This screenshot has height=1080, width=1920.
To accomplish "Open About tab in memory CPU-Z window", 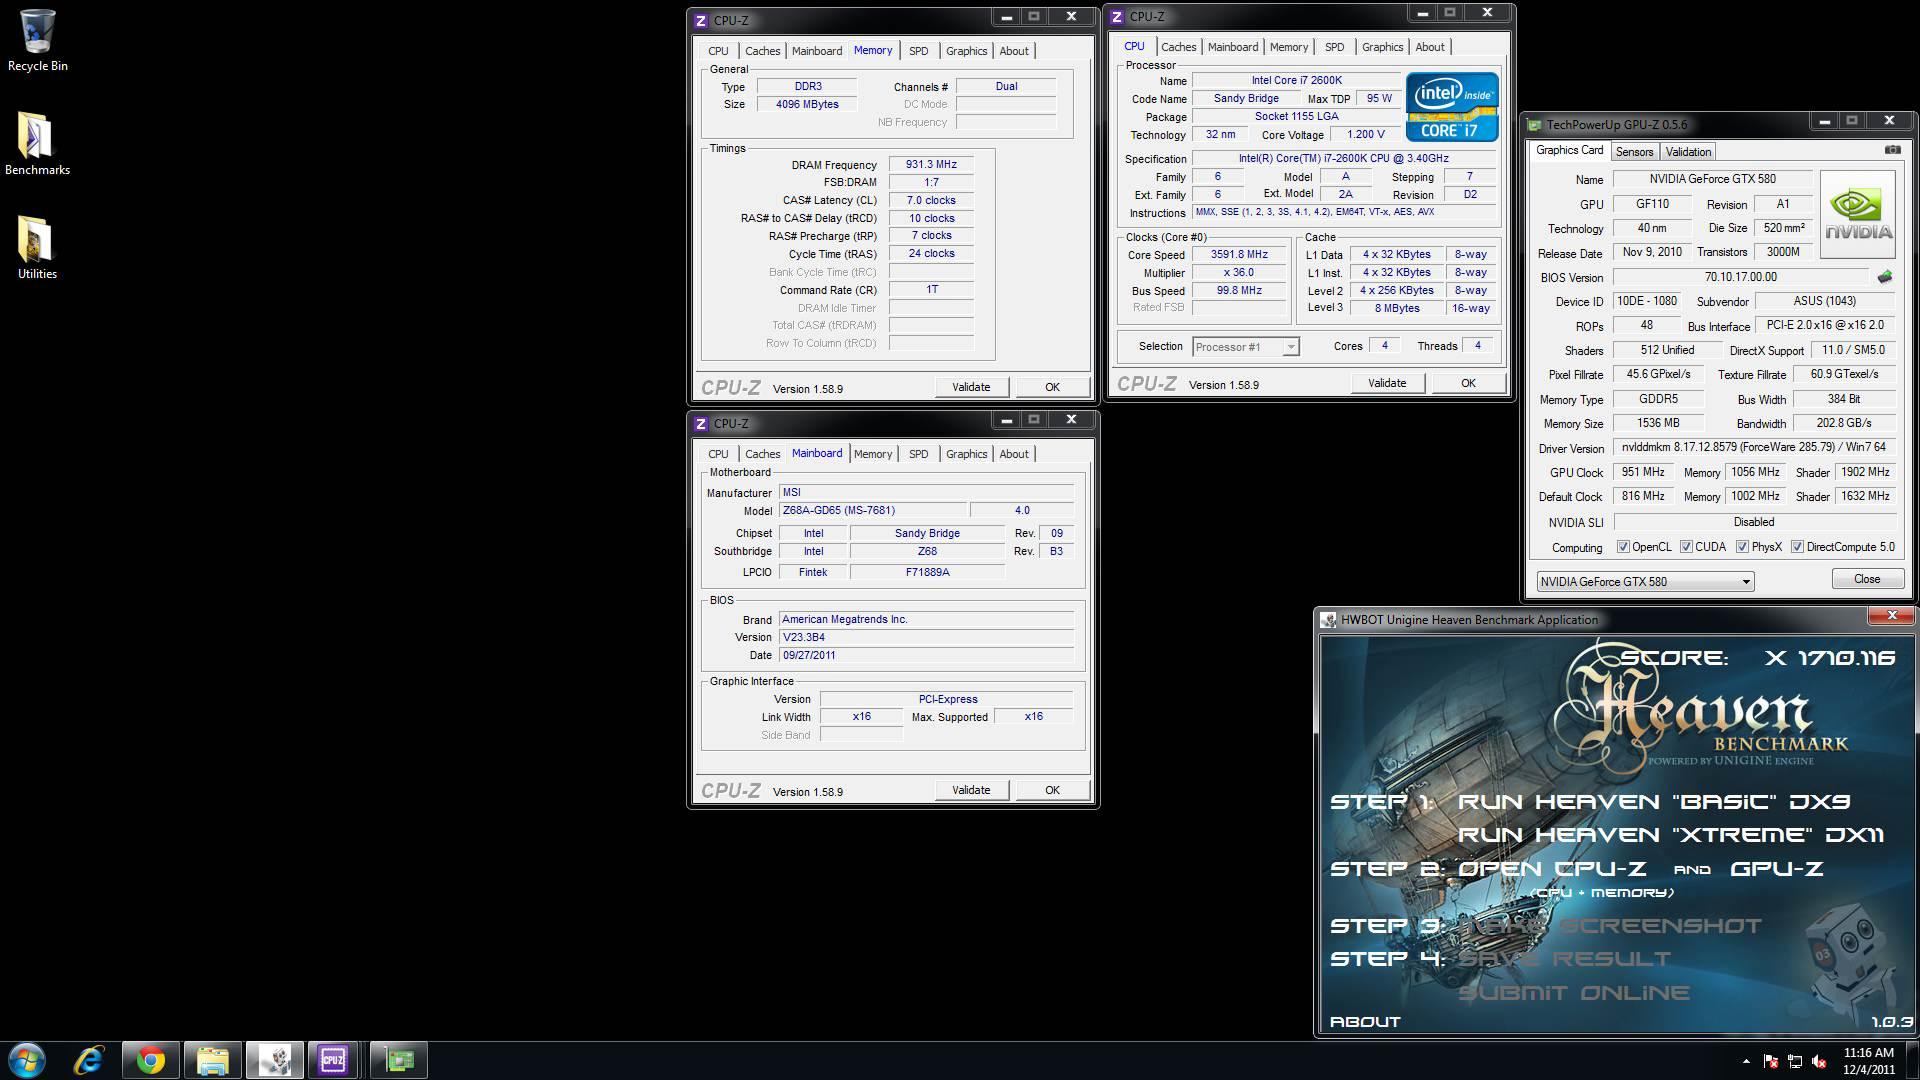I will tap(1013, 51).
